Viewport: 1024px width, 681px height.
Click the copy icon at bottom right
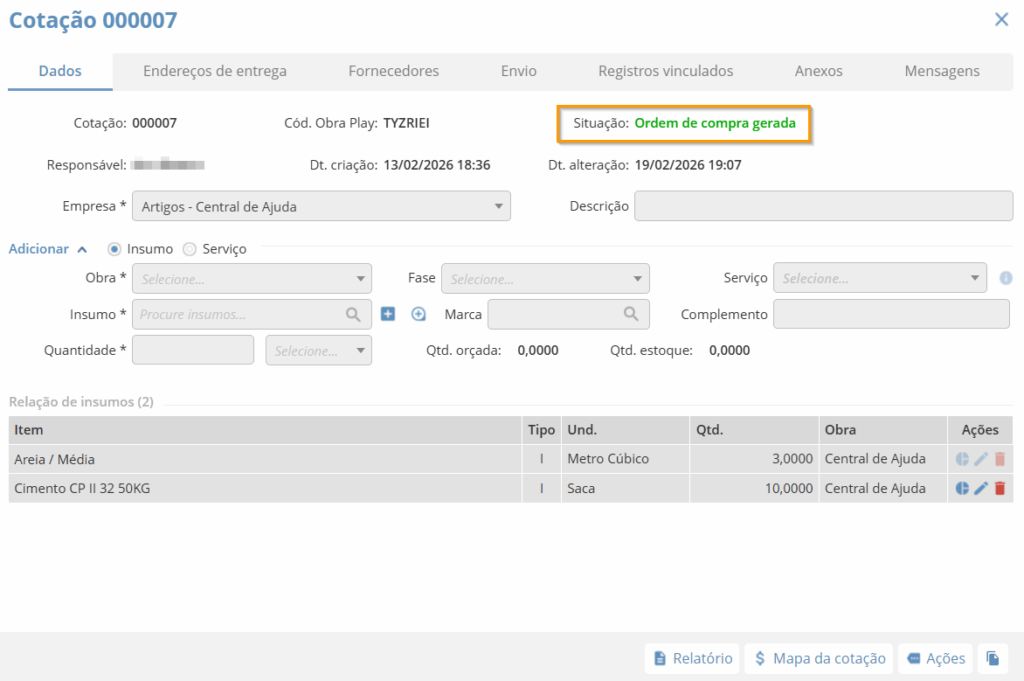click(992, 658)
